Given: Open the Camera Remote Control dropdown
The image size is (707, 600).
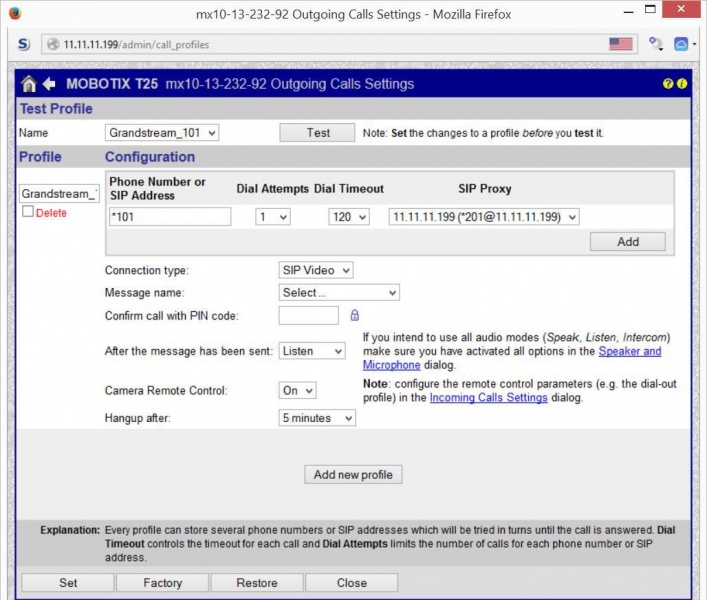Looking at the screenshot, I should point(297,390).
